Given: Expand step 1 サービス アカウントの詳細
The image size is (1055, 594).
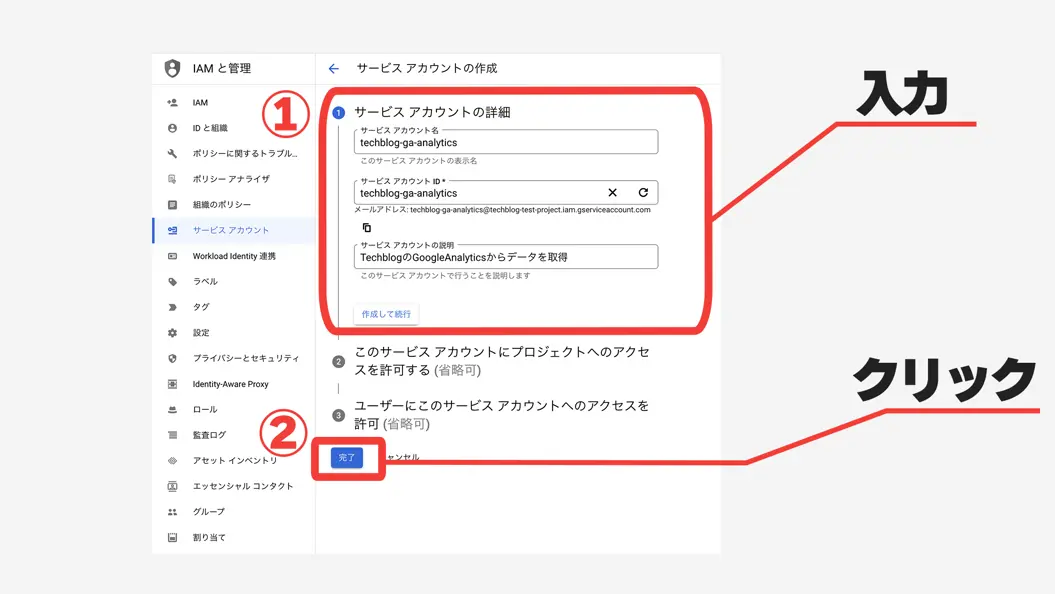Looking at the screenshot, I should tap(432, 112).
